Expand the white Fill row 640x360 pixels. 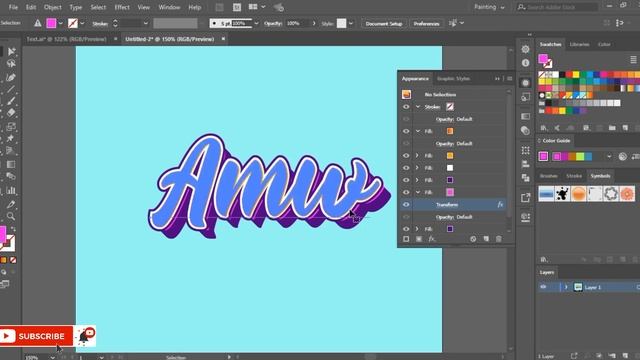coord(417,168)
